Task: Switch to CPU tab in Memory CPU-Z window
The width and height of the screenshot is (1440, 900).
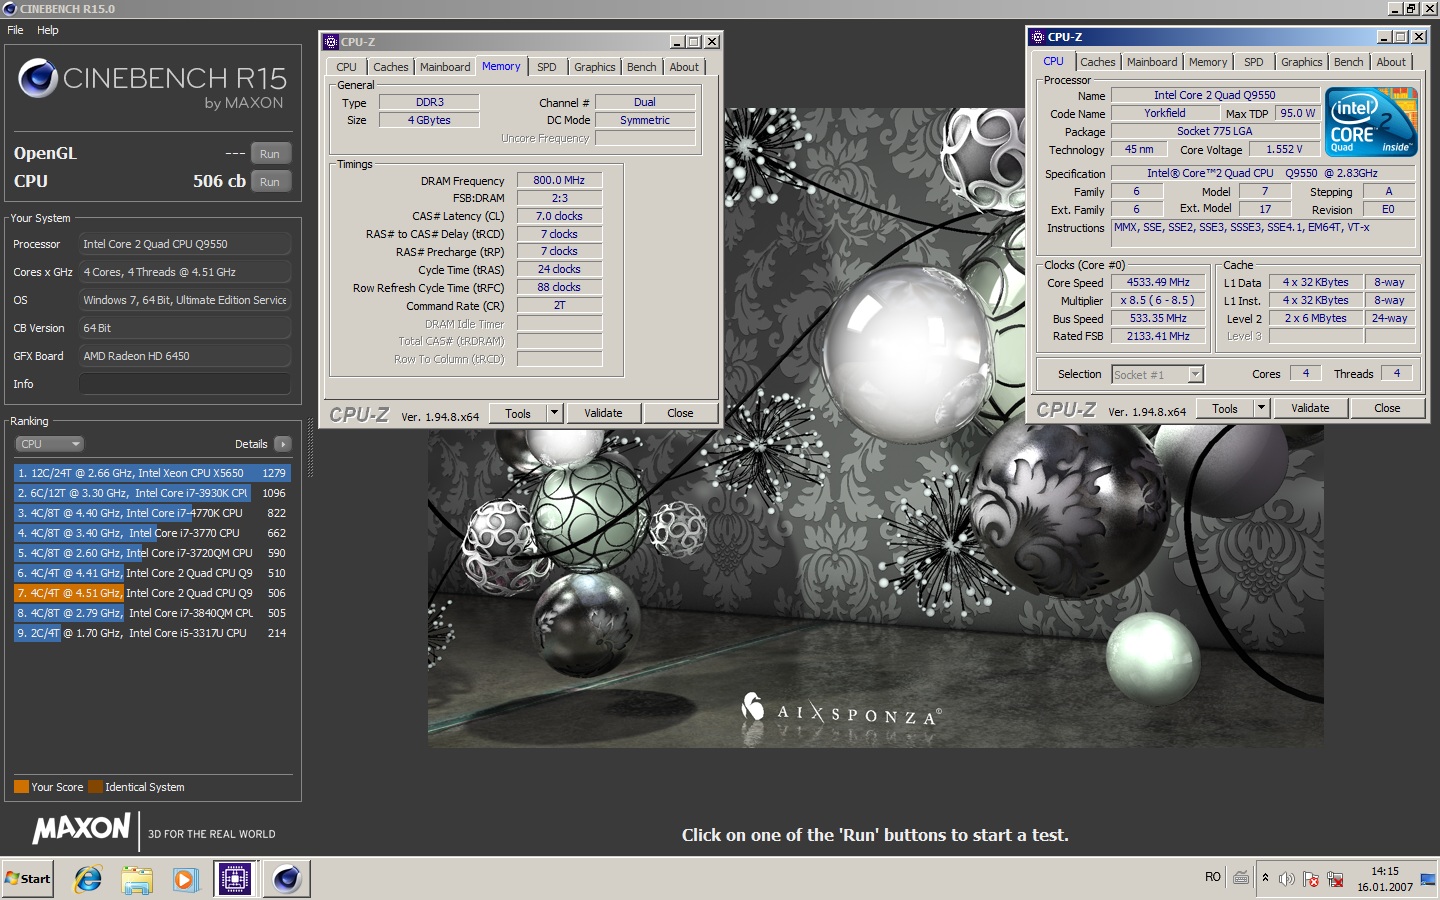Action: 346,67
